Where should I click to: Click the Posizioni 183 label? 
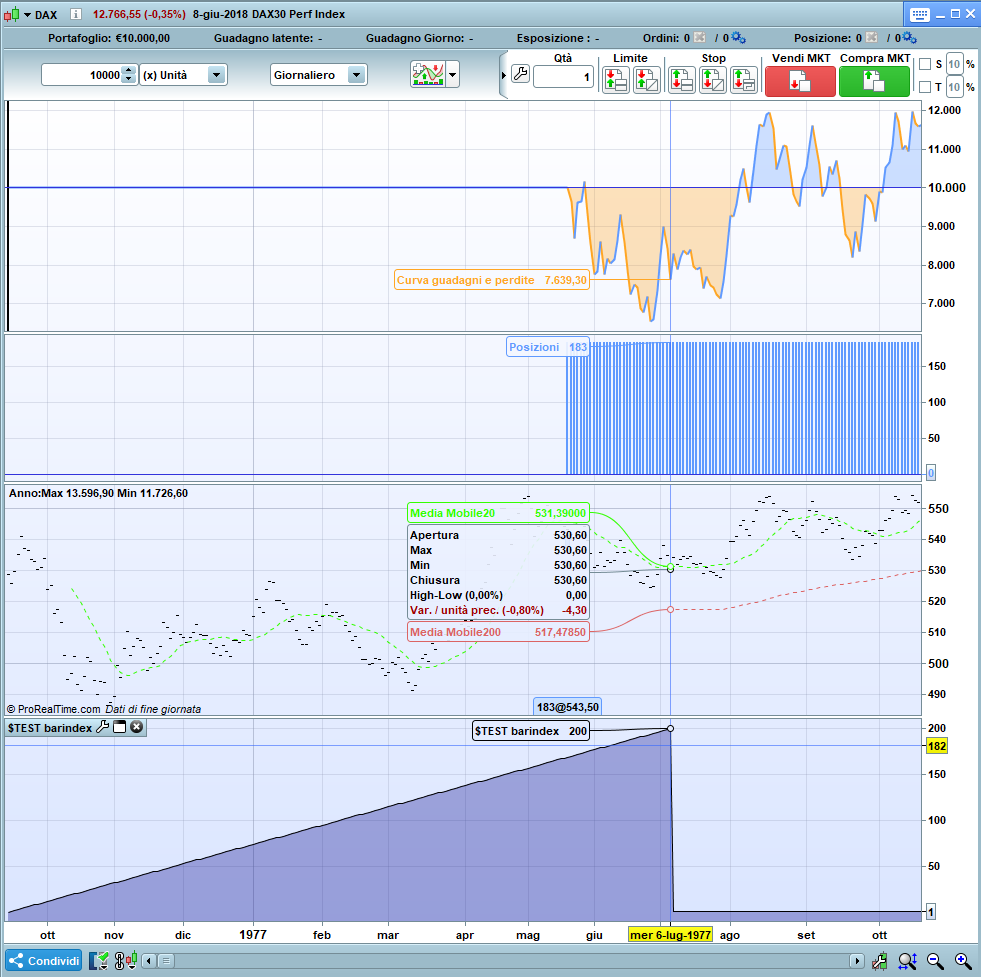click(x=548, y=347)
